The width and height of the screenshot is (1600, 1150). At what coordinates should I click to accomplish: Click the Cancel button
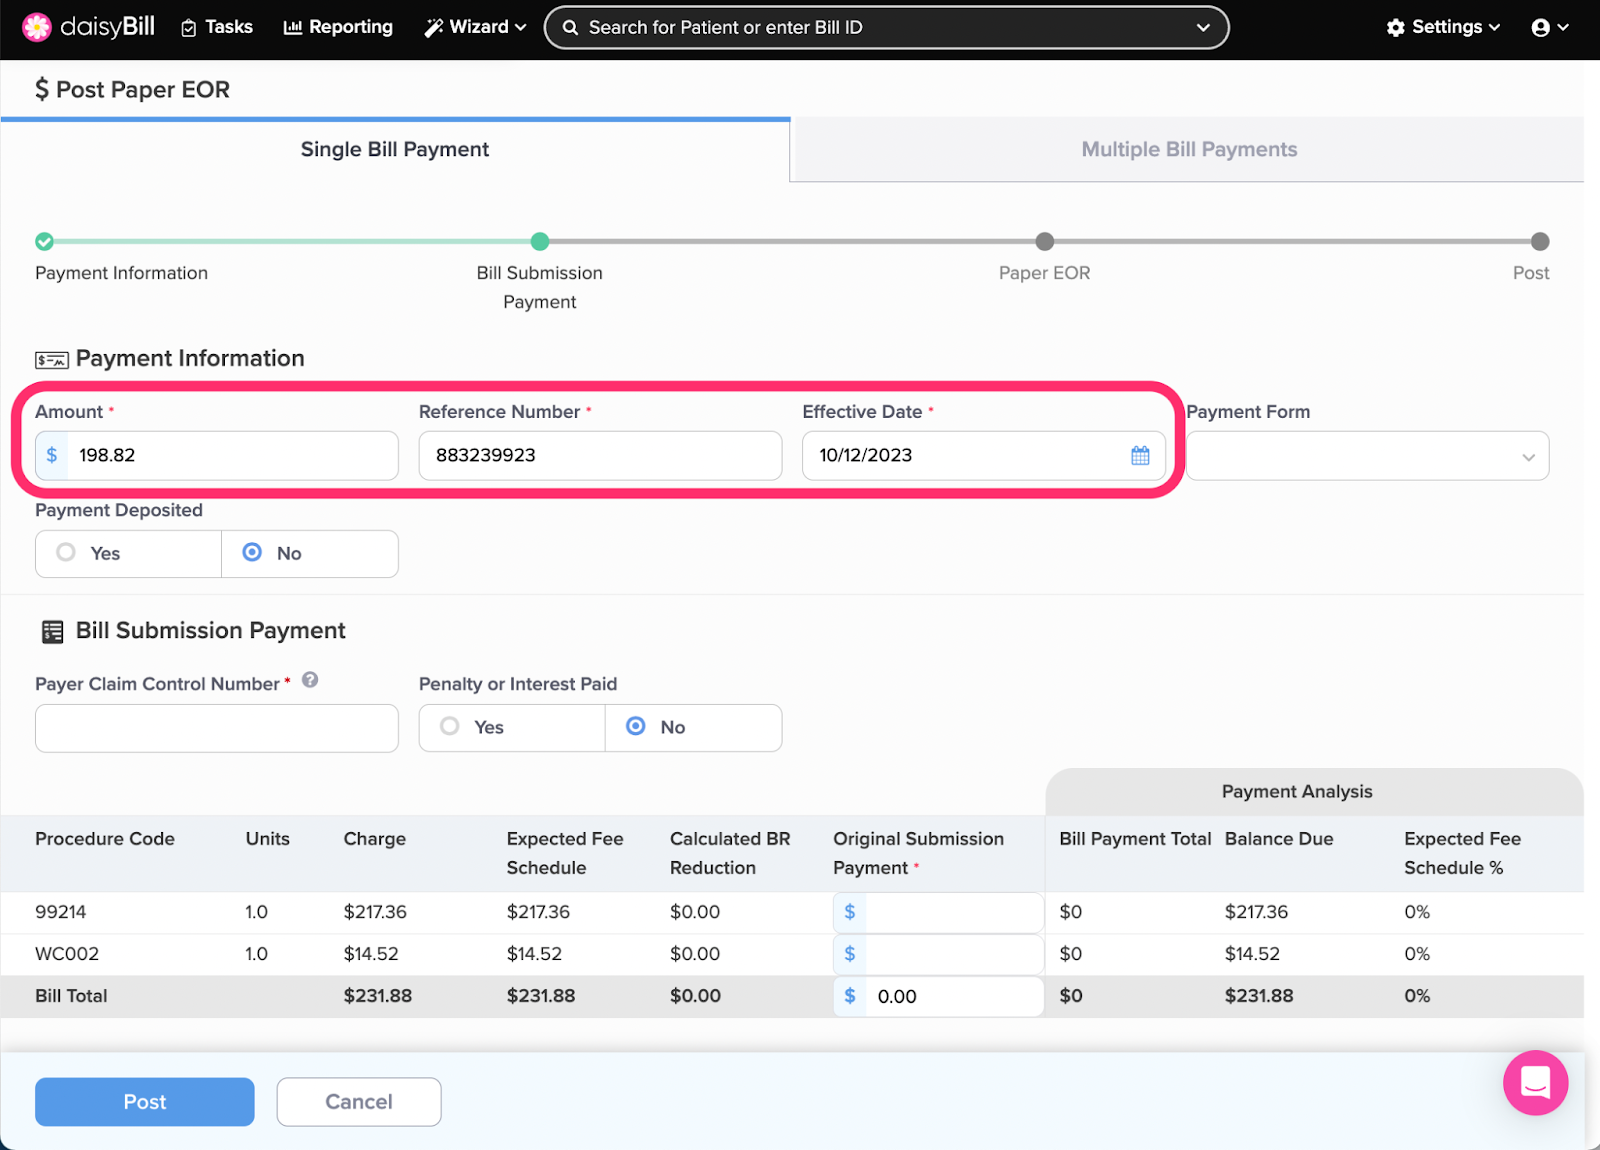(x=359, y=1102)
